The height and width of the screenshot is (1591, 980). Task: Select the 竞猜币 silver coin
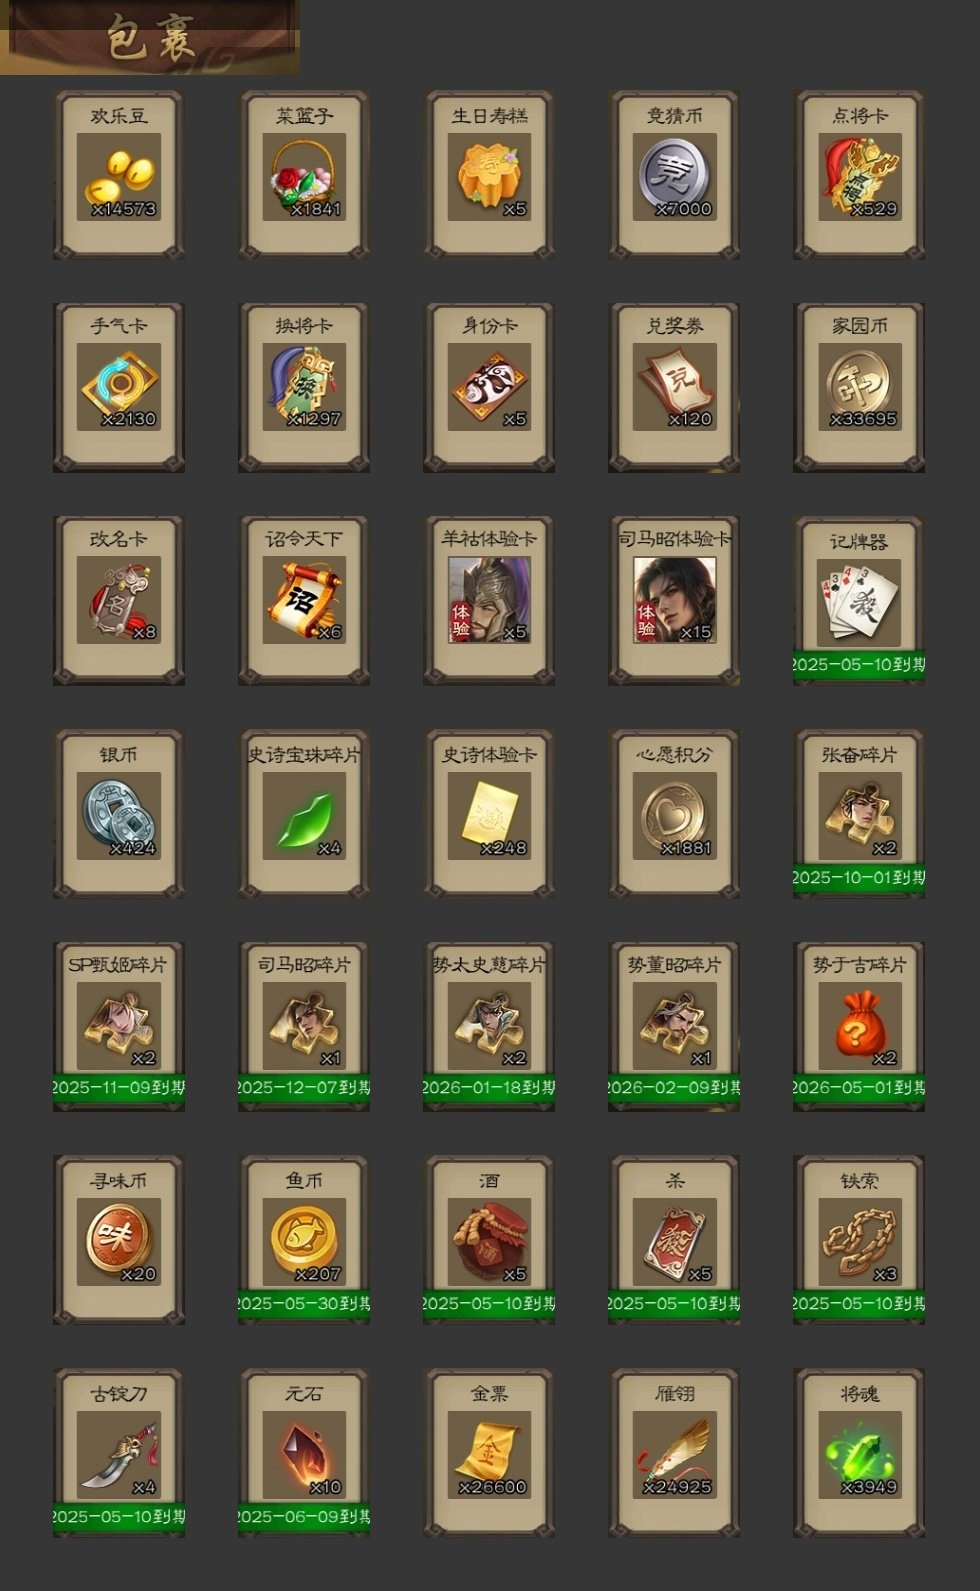pyautogui.click(x=674, y=175)
